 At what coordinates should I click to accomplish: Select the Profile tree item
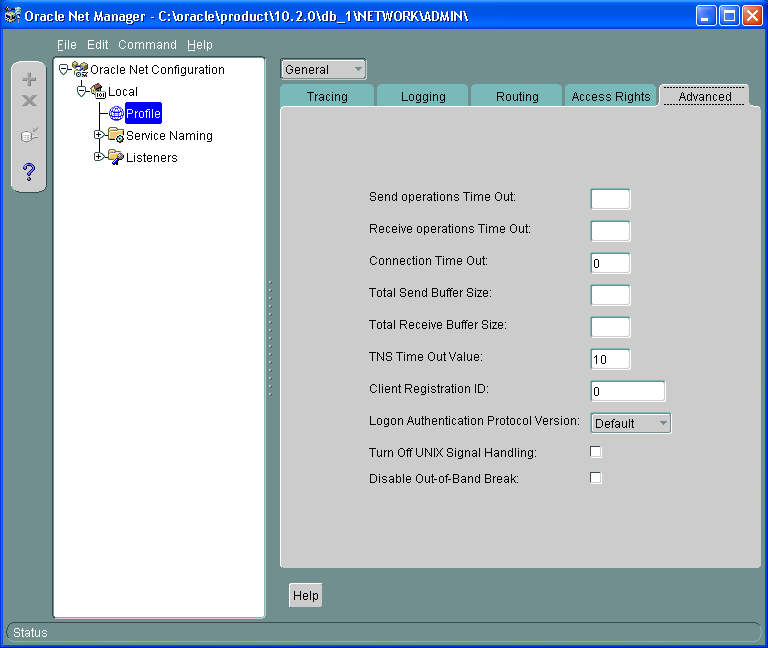tap(143, 113)
